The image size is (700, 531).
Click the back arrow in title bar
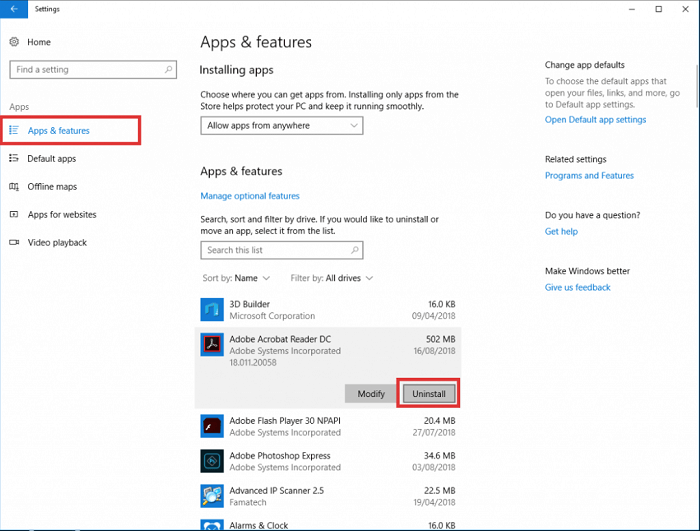(x=14, y=9)
